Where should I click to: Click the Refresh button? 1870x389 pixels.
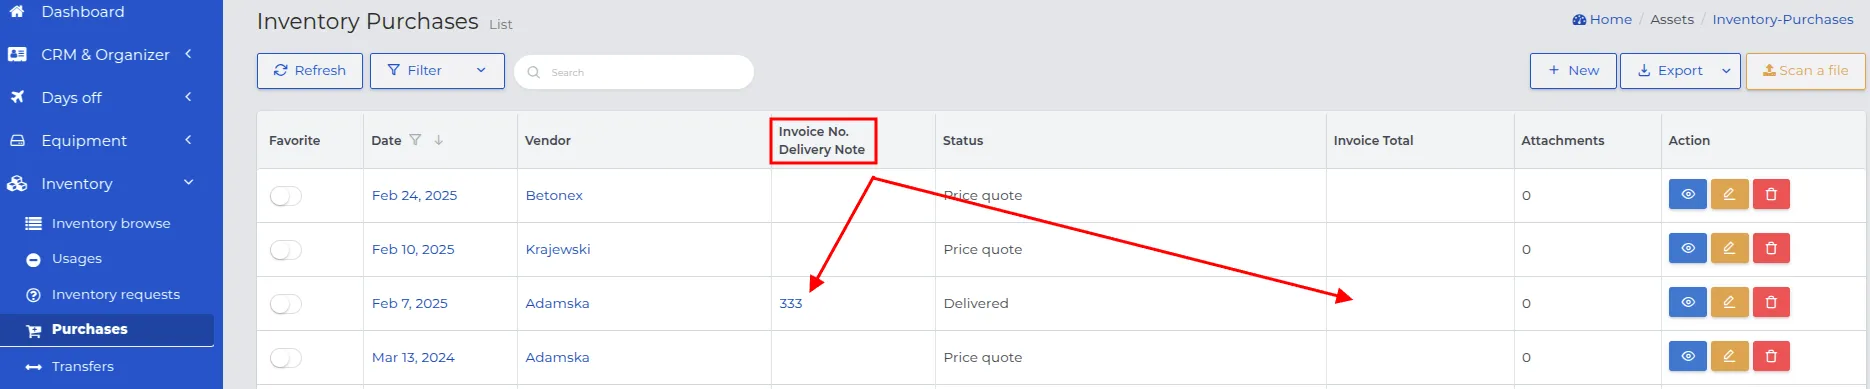(x=310, y=71)
